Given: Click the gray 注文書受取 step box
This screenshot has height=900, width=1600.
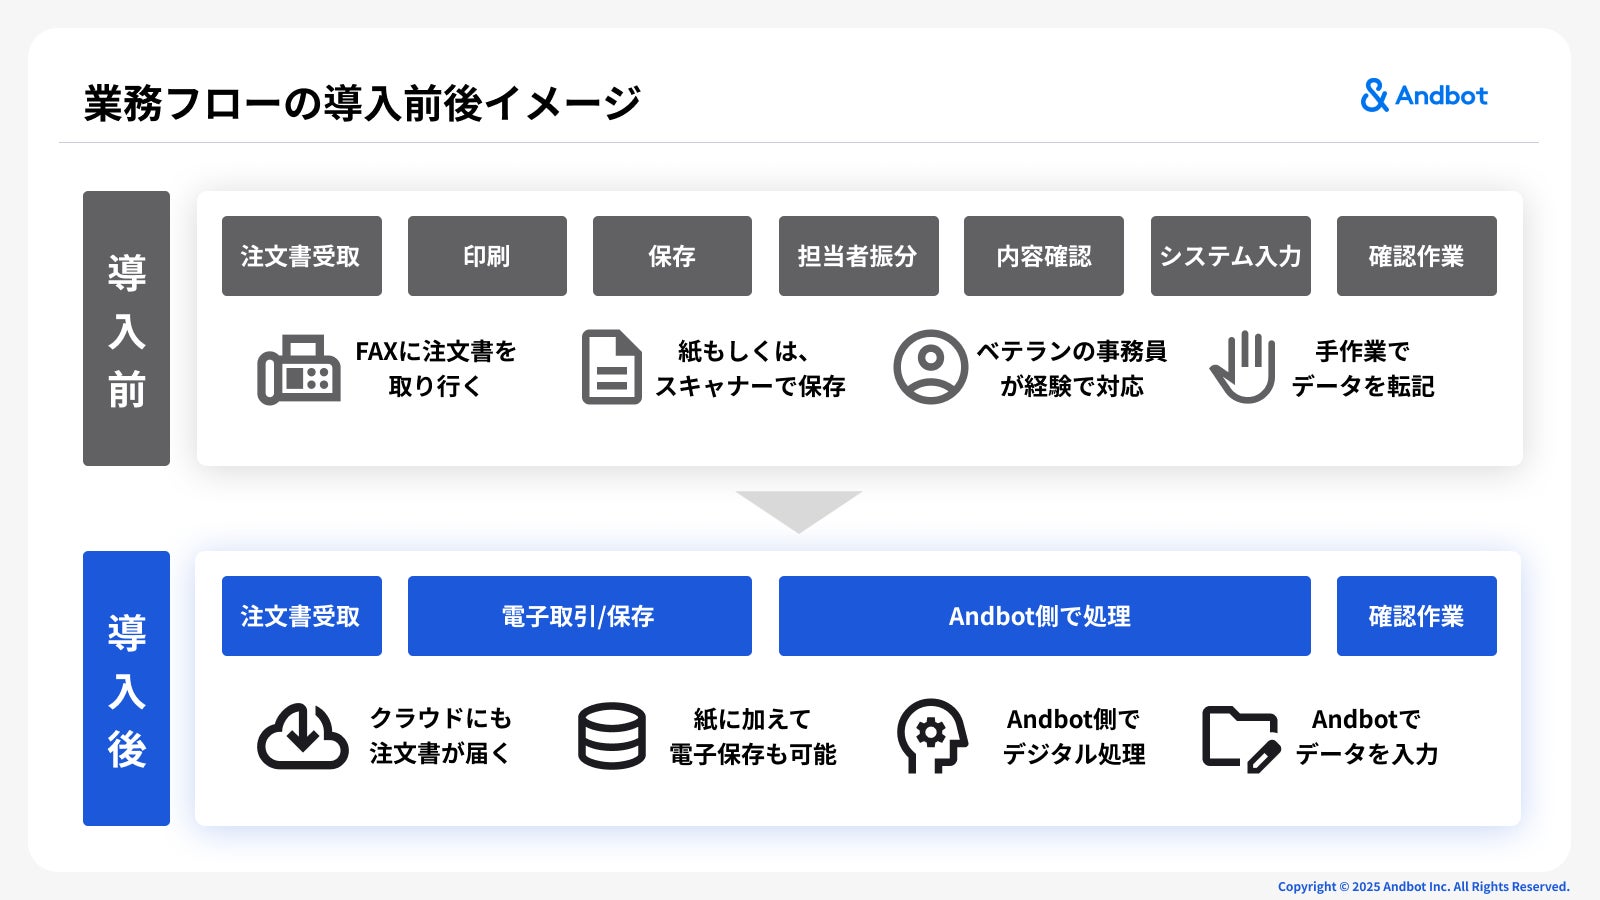Looking at the screenshot, I should pos(302,256).
